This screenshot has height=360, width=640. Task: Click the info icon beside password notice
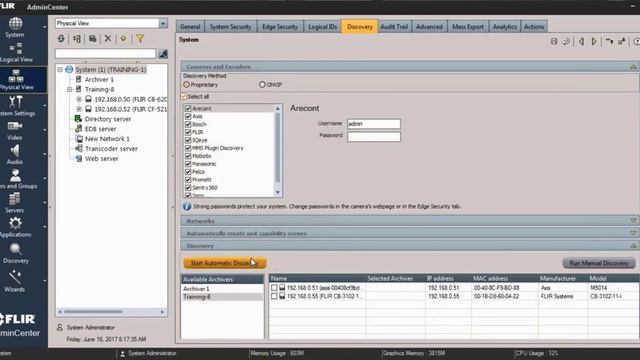(x=187, y=207)
